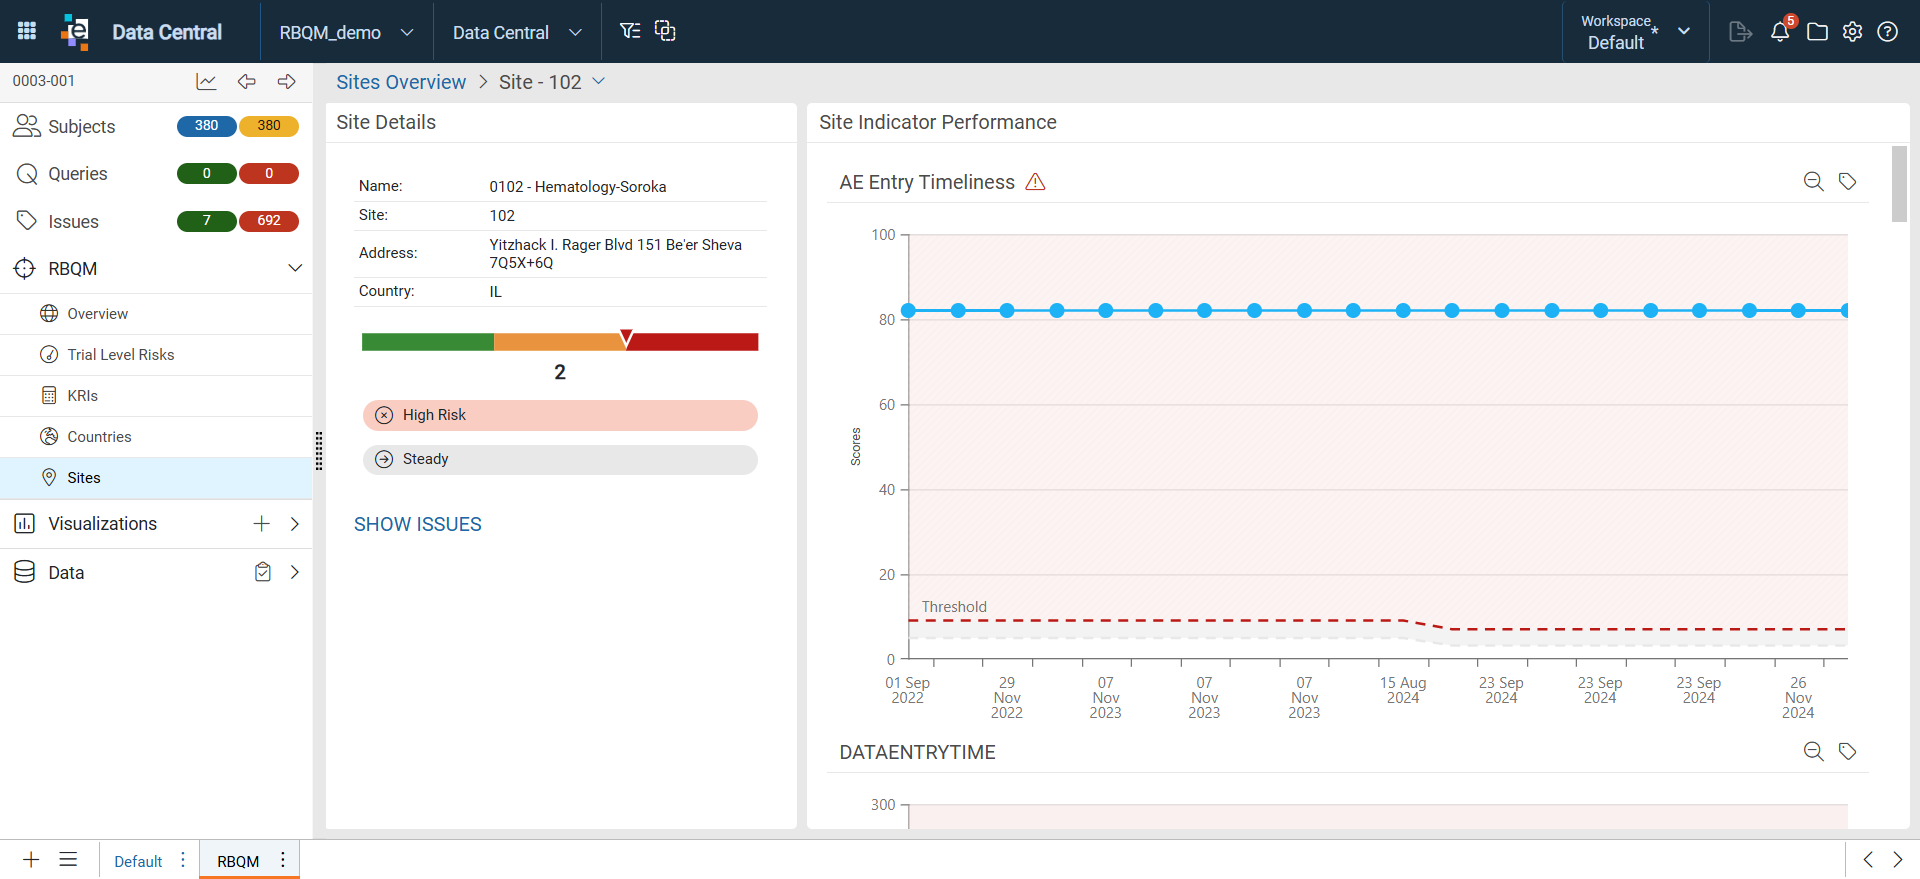The width and height of the screenshot is (1920, 879).
Task: Open the help question mark icon
Action: pyautogui.click(x=1887, y=32)
